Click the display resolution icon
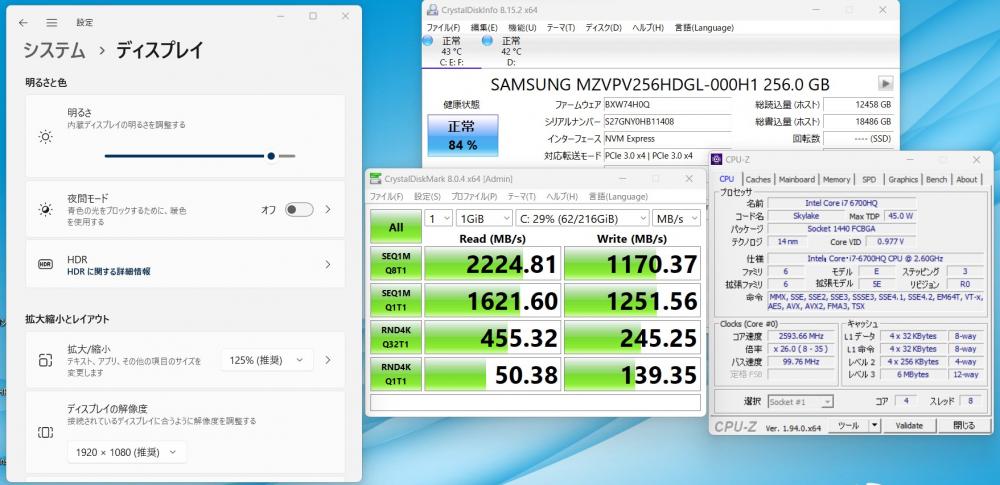 (45, 433)
